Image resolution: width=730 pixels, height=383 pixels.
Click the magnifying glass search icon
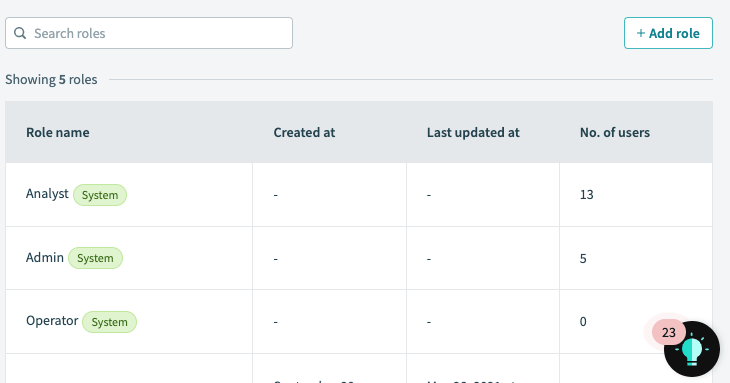click(x=20, y=33)
